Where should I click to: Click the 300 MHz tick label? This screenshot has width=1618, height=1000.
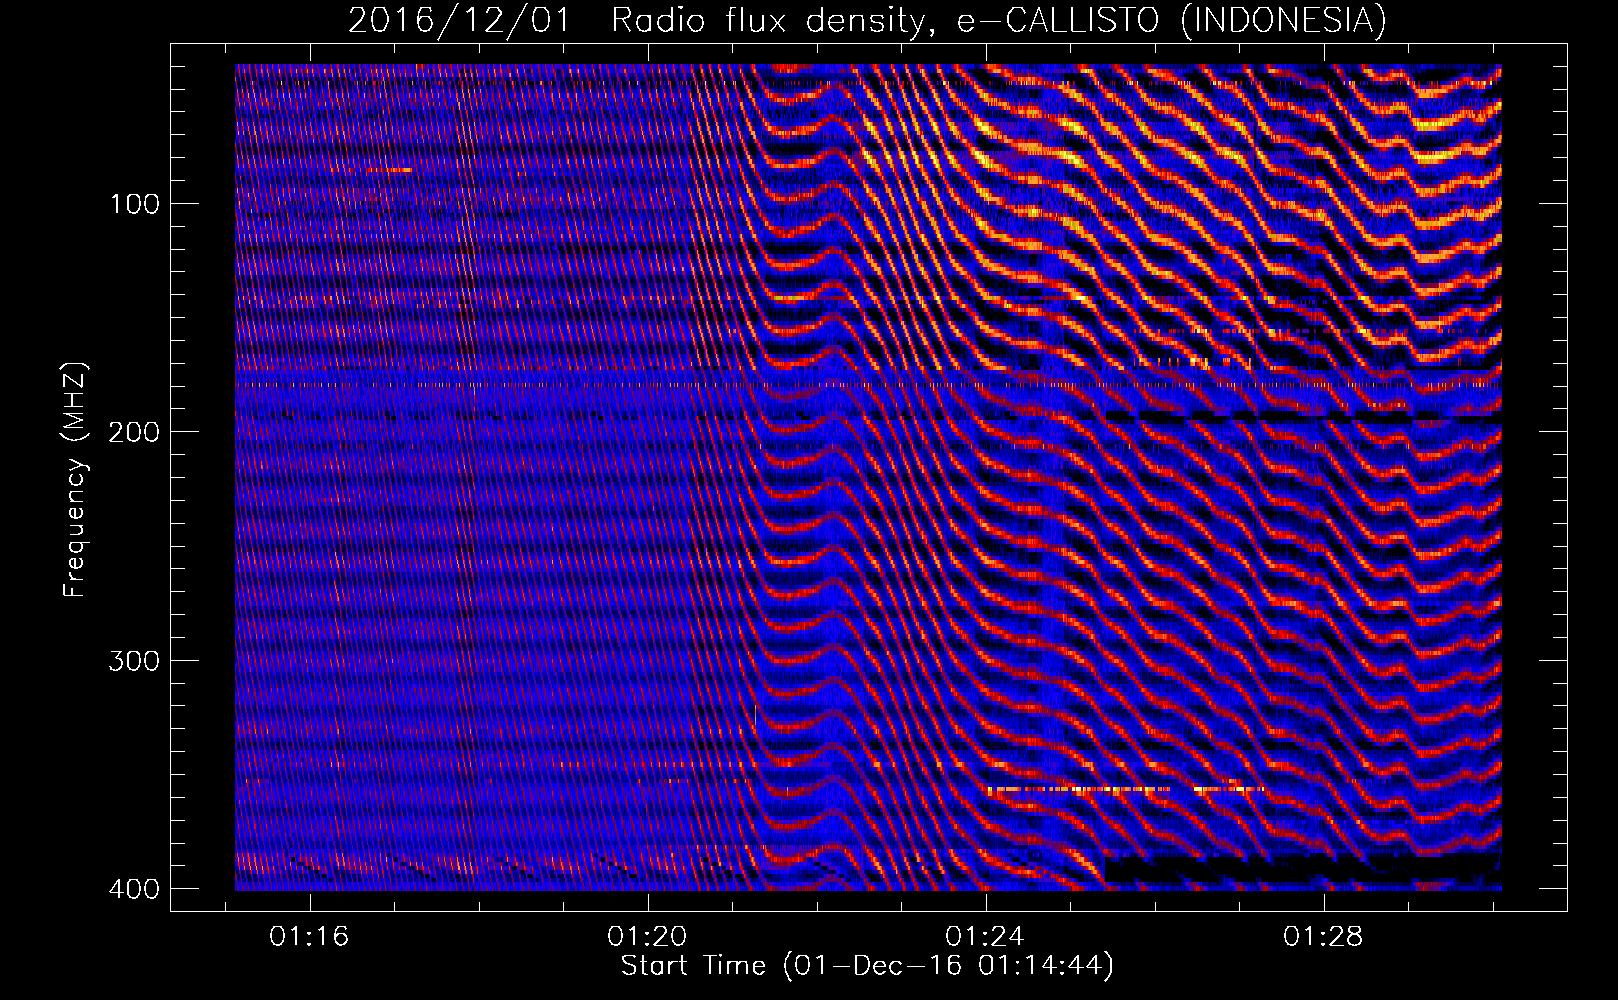pos(133,660)
